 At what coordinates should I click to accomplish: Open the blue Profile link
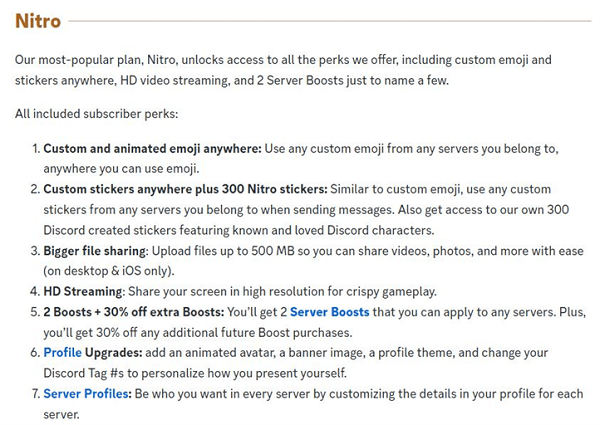[62, 352]
